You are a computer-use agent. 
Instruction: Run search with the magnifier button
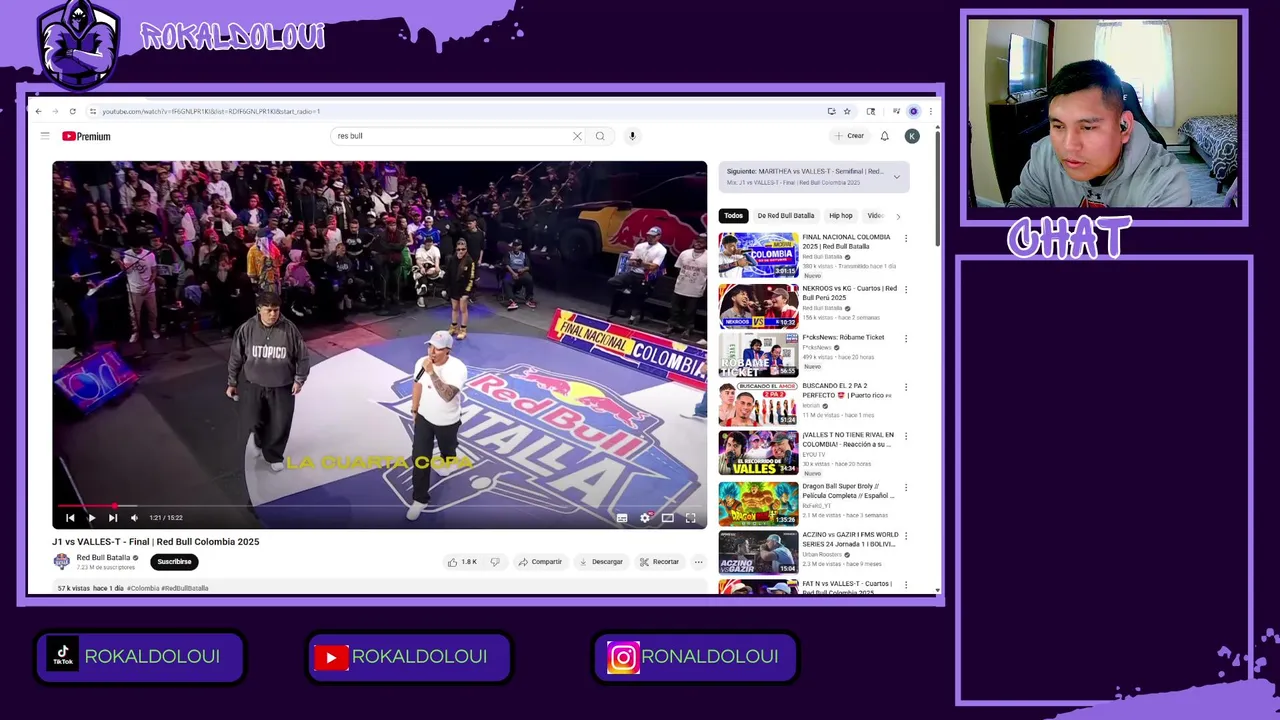tap(600, 136)
